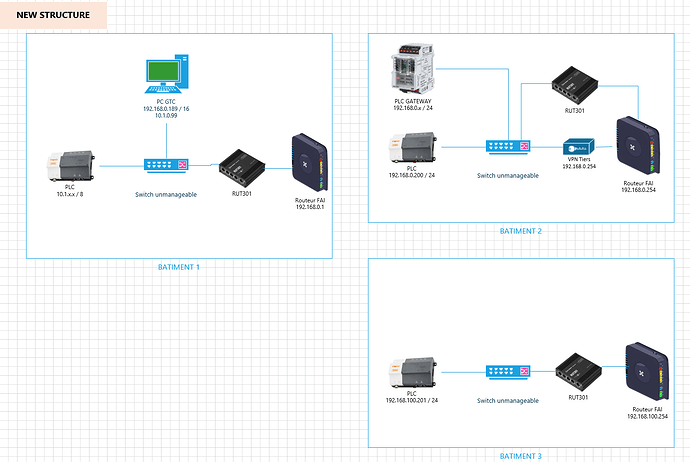690x462 pixels.
Task: Select Routeur FAI 192.168.0.1 icon
Action: click(307, 161)
